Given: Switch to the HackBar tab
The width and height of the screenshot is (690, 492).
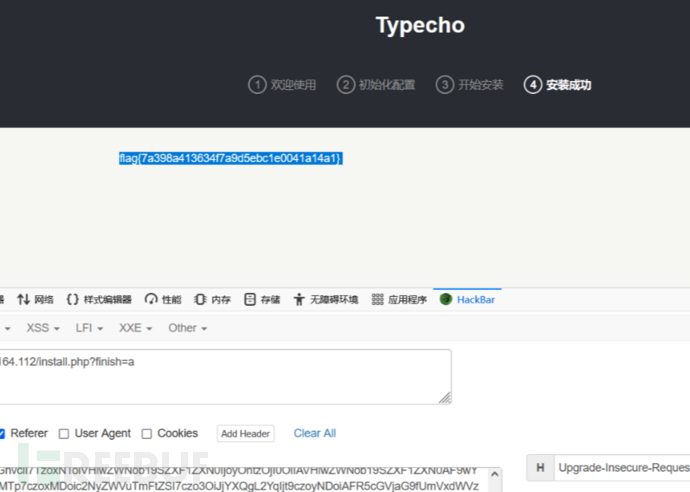Looking at the screenshot, I should (467, 299).
